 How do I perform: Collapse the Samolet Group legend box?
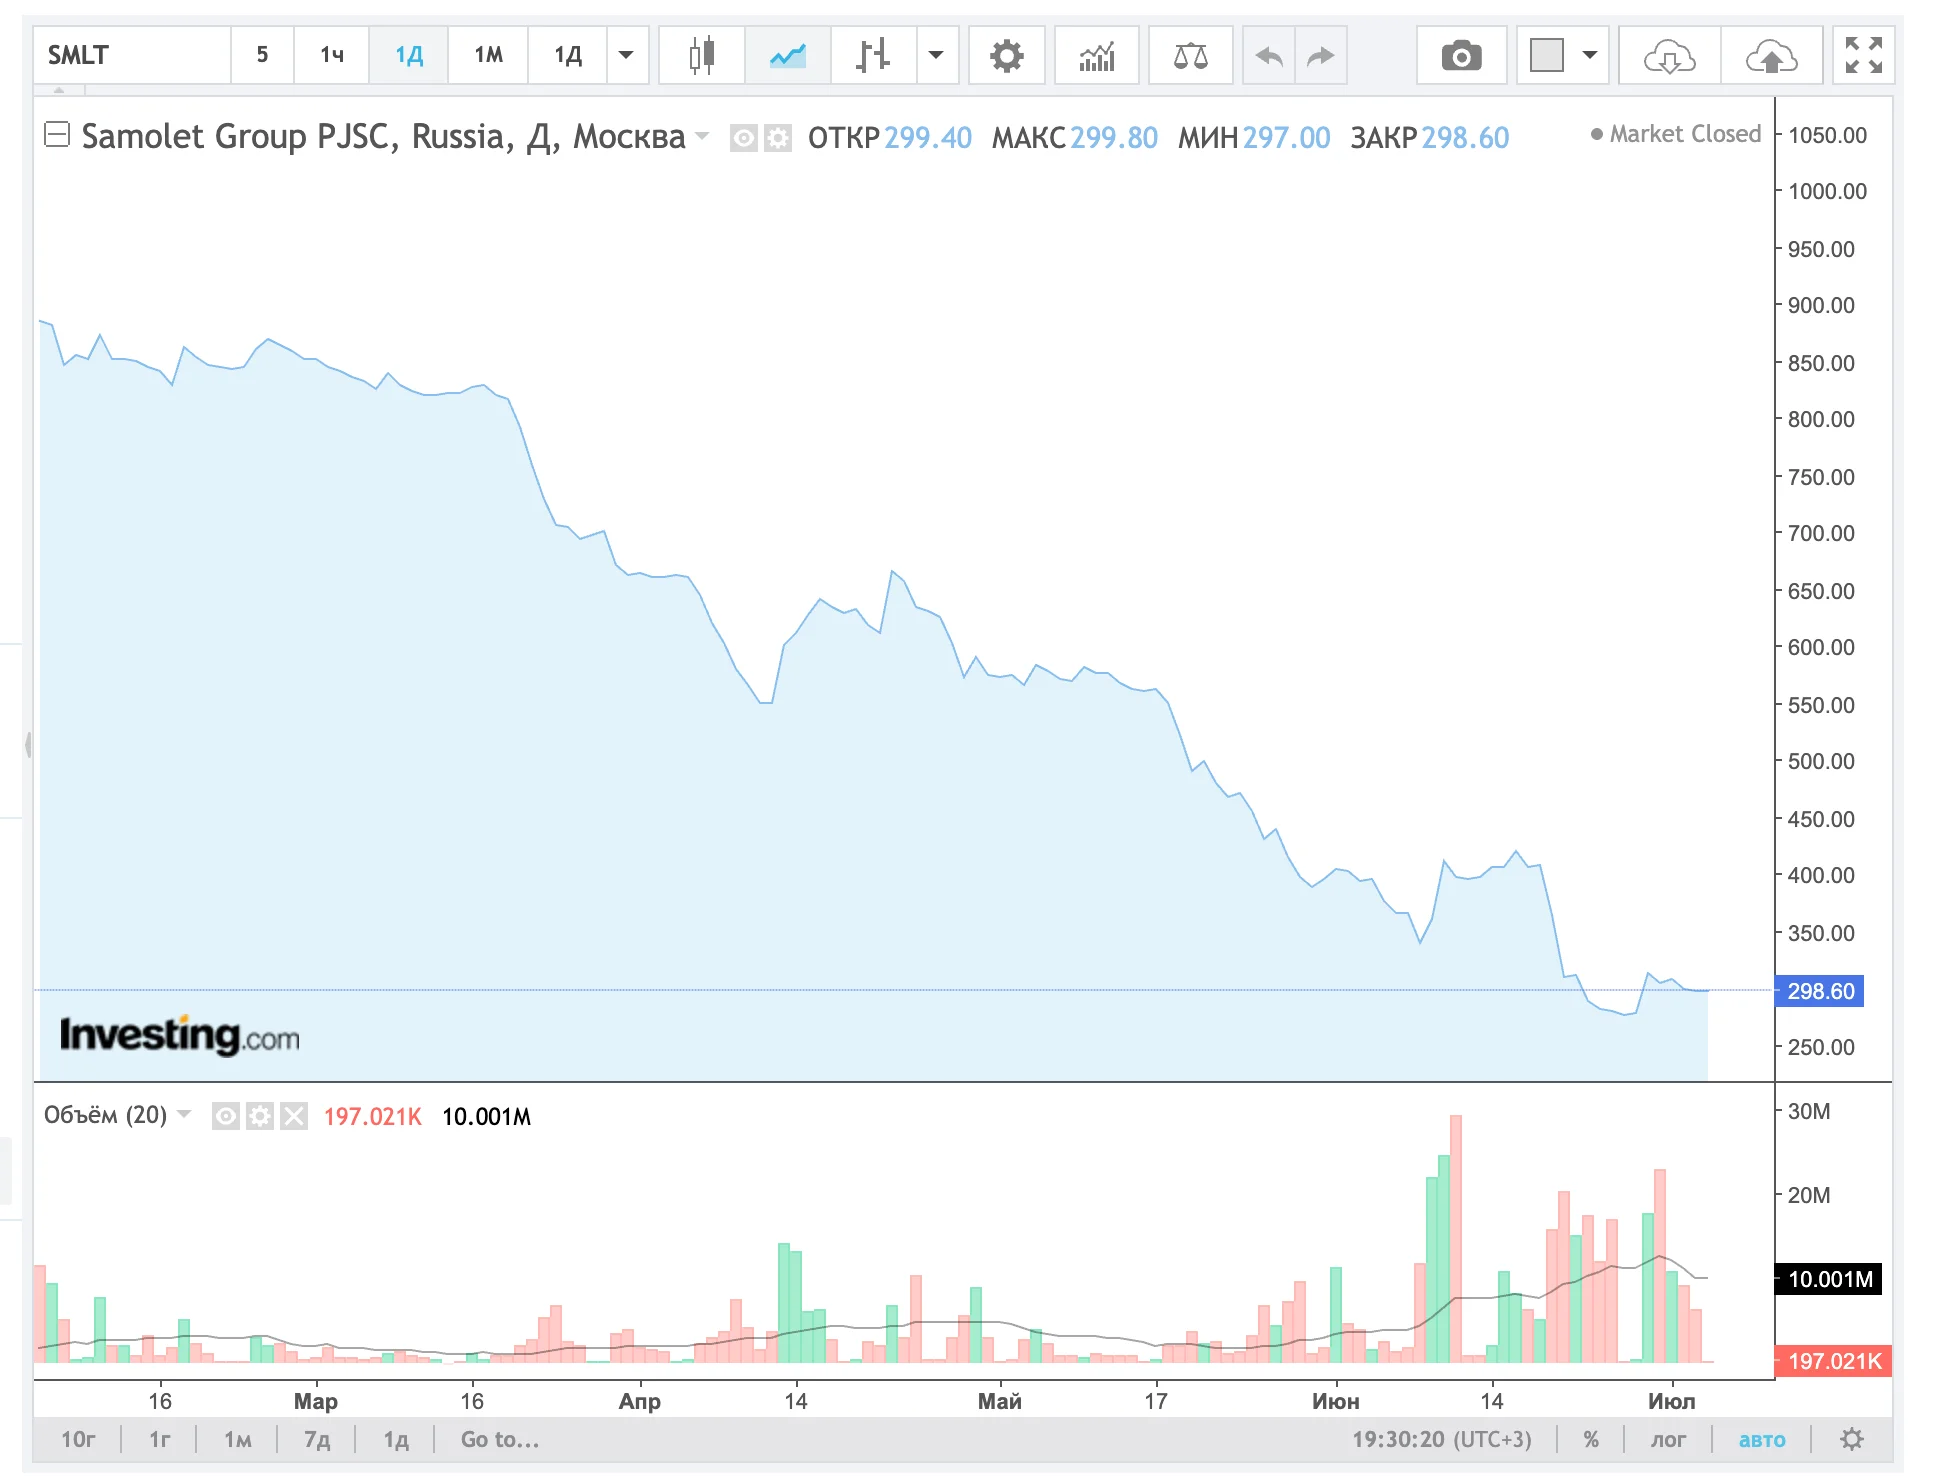pyautogui.click(x=57, y=134)
